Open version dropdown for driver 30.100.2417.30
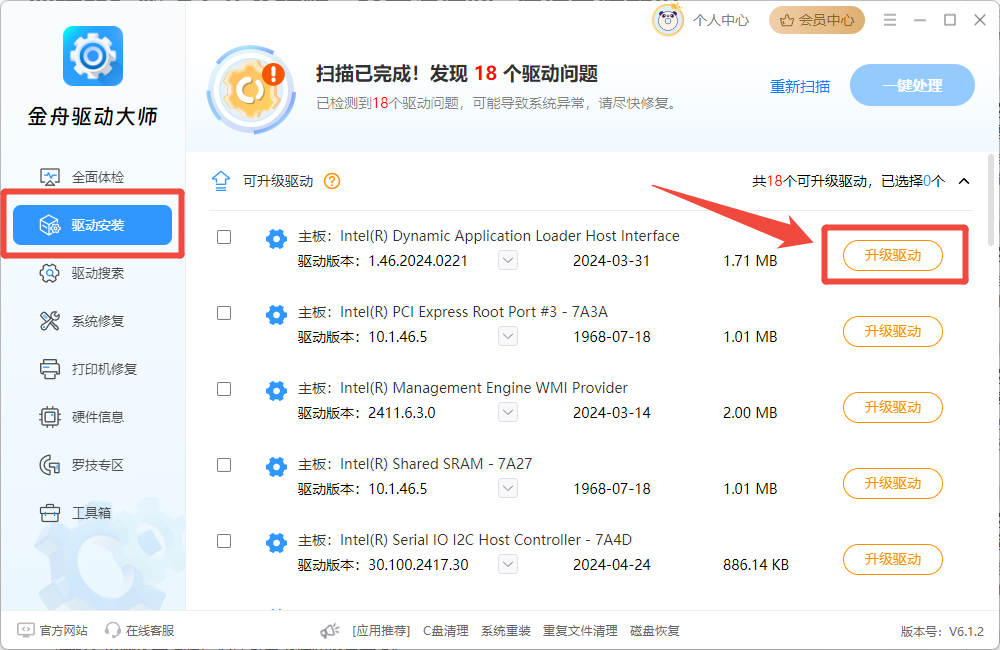Image resolution: width=1000 pixels, height=650 pixels. click(508, 564)
